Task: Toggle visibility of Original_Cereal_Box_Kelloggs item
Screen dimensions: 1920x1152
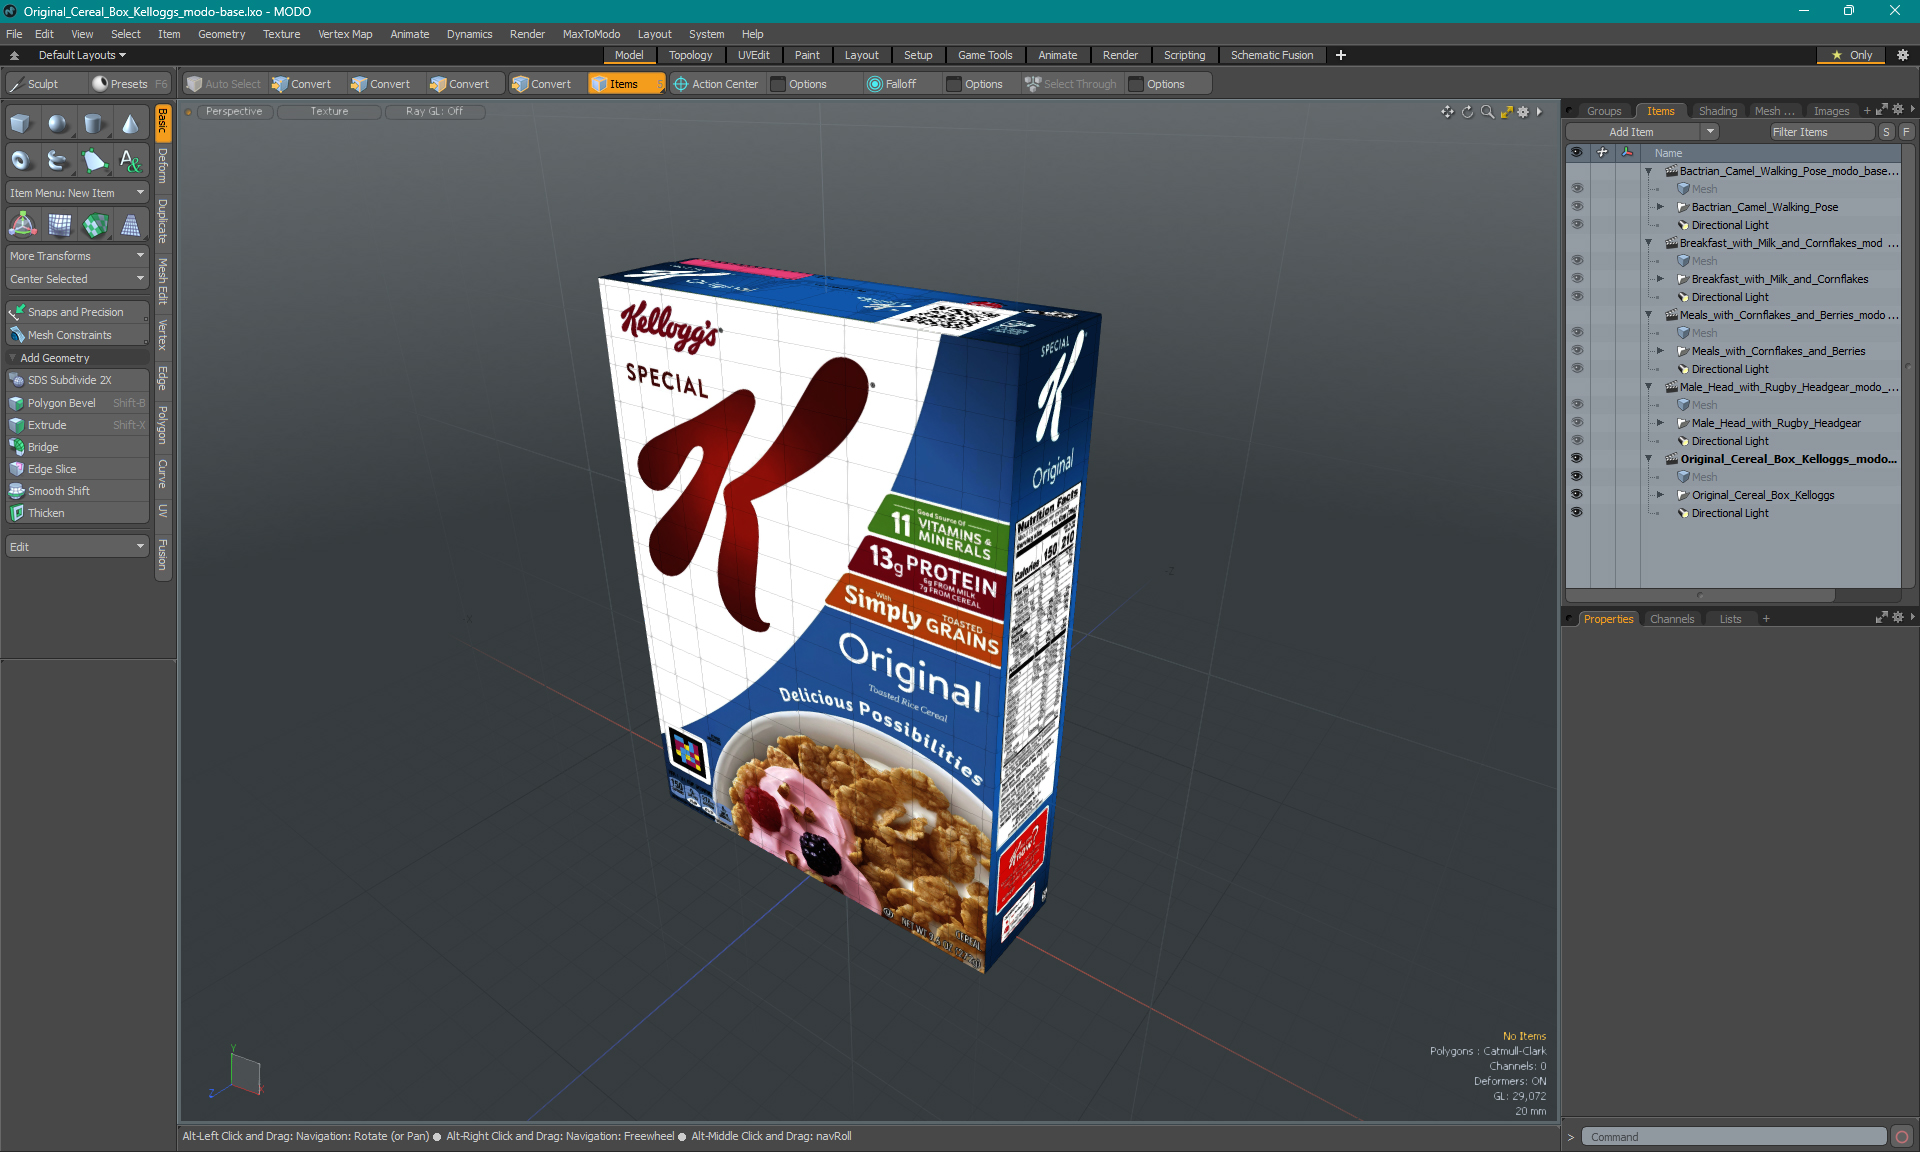Action: coord(1577,495)
